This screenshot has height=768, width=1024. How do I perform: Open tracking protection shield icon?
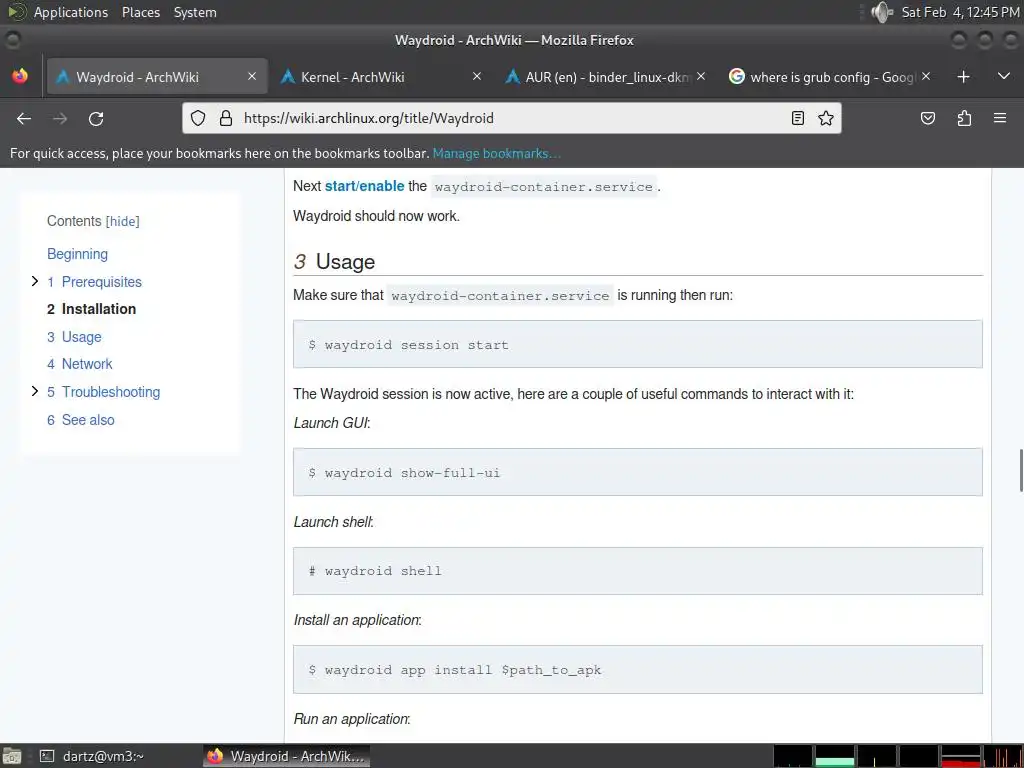point(198,118)
